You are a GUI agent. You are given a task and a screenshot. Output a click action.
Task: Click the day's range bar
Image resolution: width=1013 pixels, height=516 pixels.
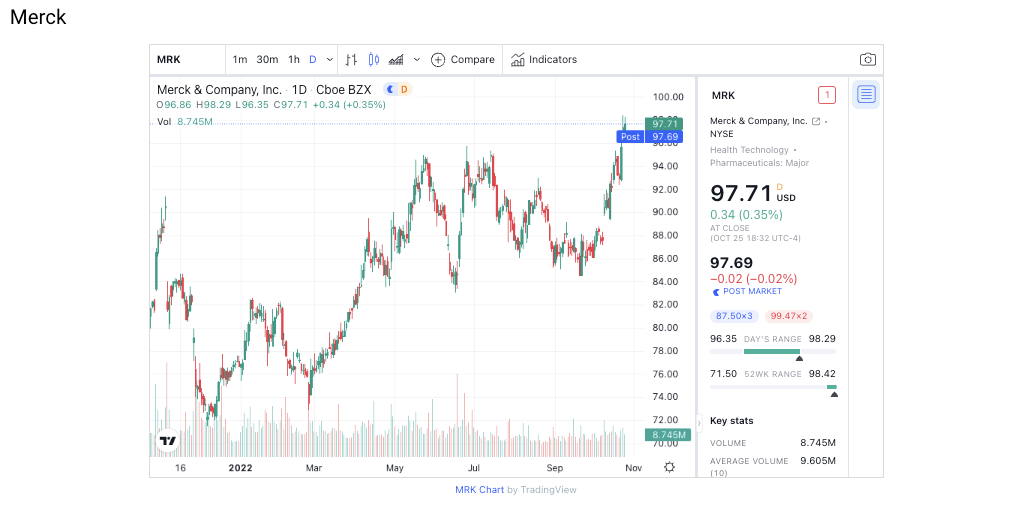click(x=773, y=352)
